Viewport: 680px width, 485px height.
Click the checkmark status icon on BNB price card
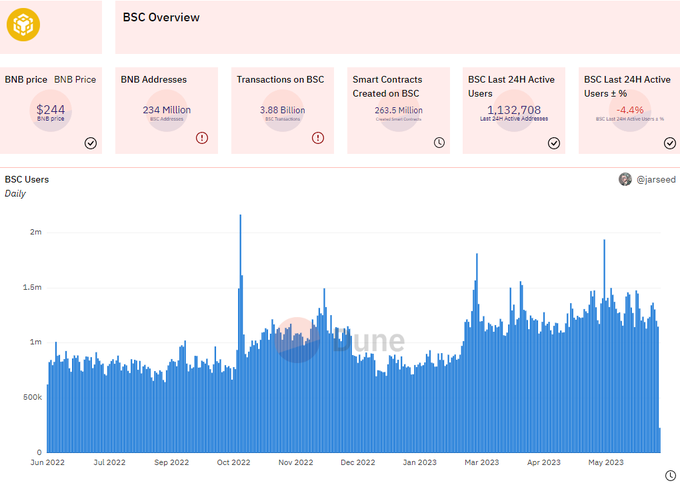(x=91, y=143)
